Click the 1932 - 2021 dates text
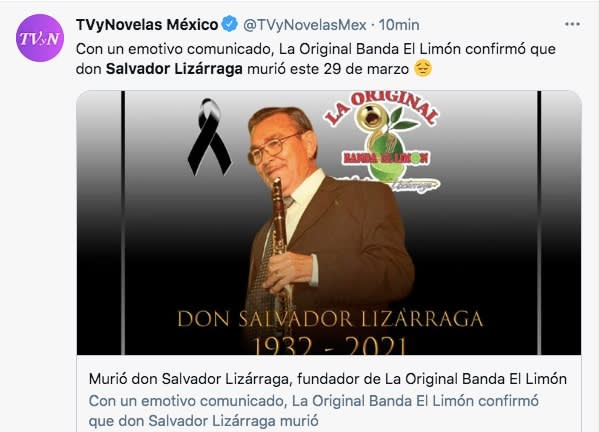 tap(329, 346)
